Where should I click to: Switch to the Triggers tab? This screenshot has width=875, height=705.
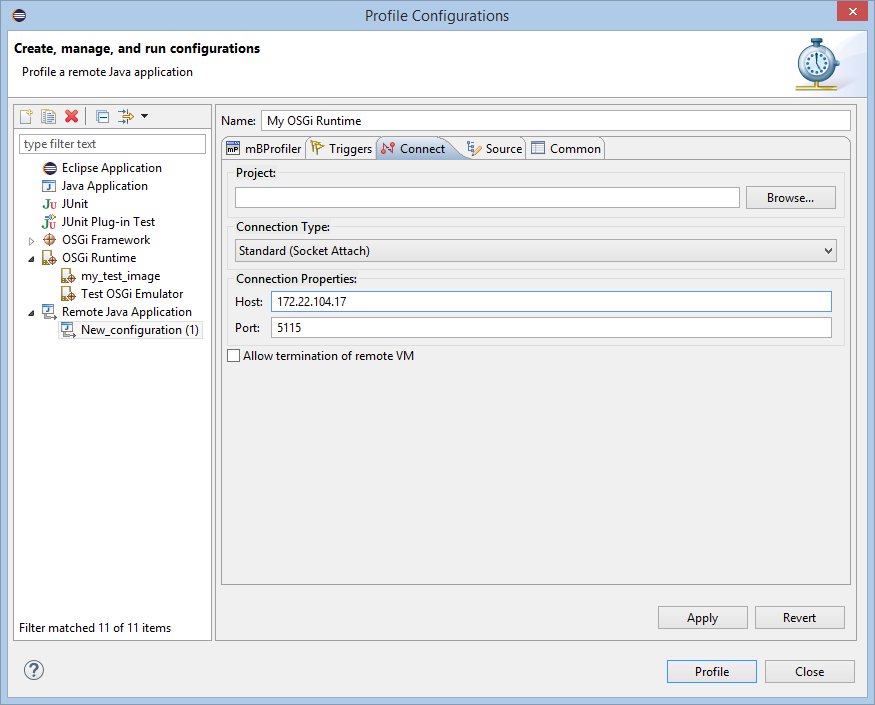coord(341,149)
